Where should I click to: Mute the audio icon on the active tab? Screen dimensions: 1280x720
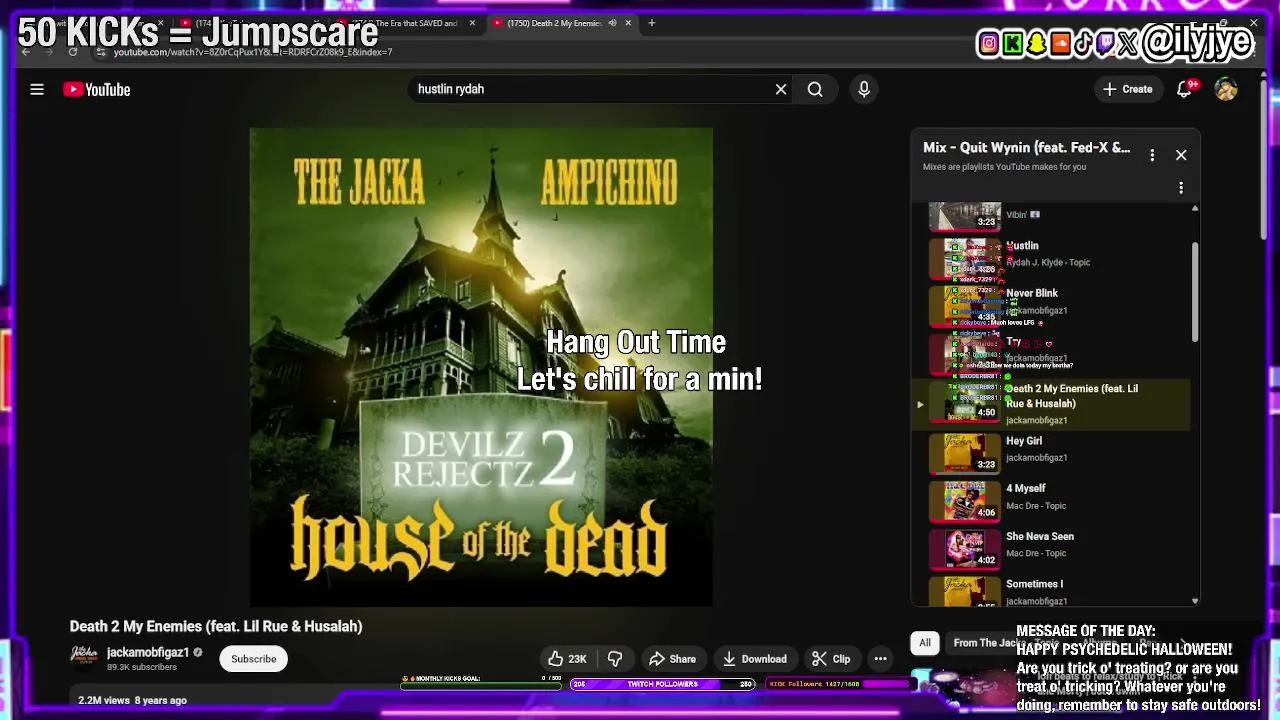pyautogui.click(x=612, y=23)
